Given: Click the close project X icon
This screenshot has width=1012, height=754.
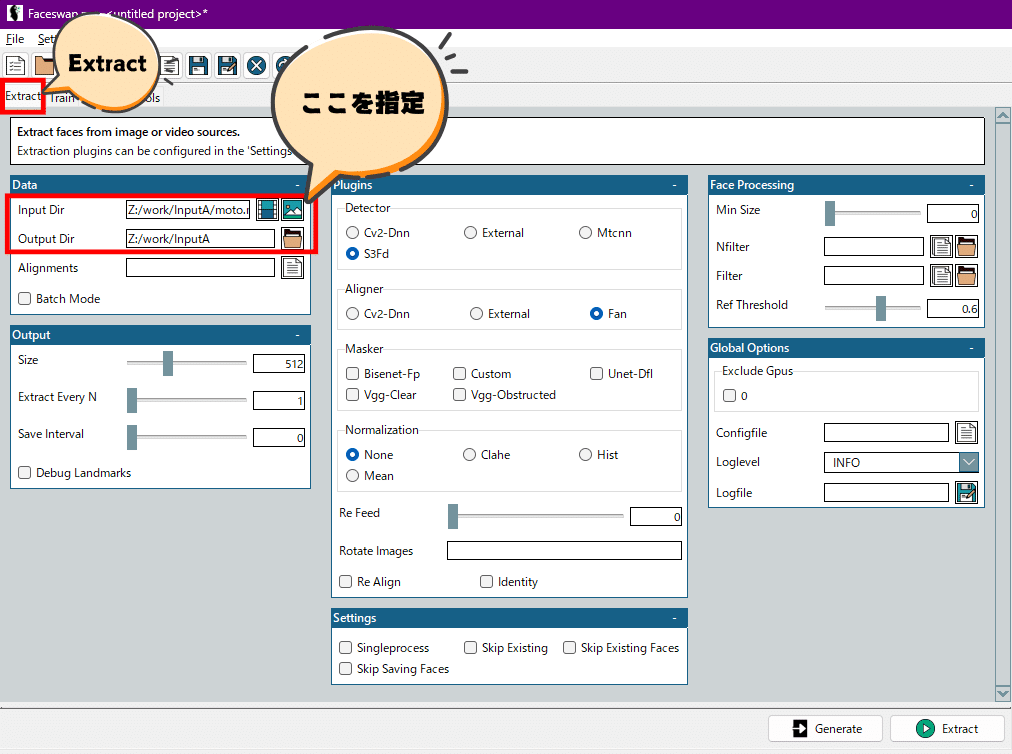Looking at the screenshot, I should (256, 65).
